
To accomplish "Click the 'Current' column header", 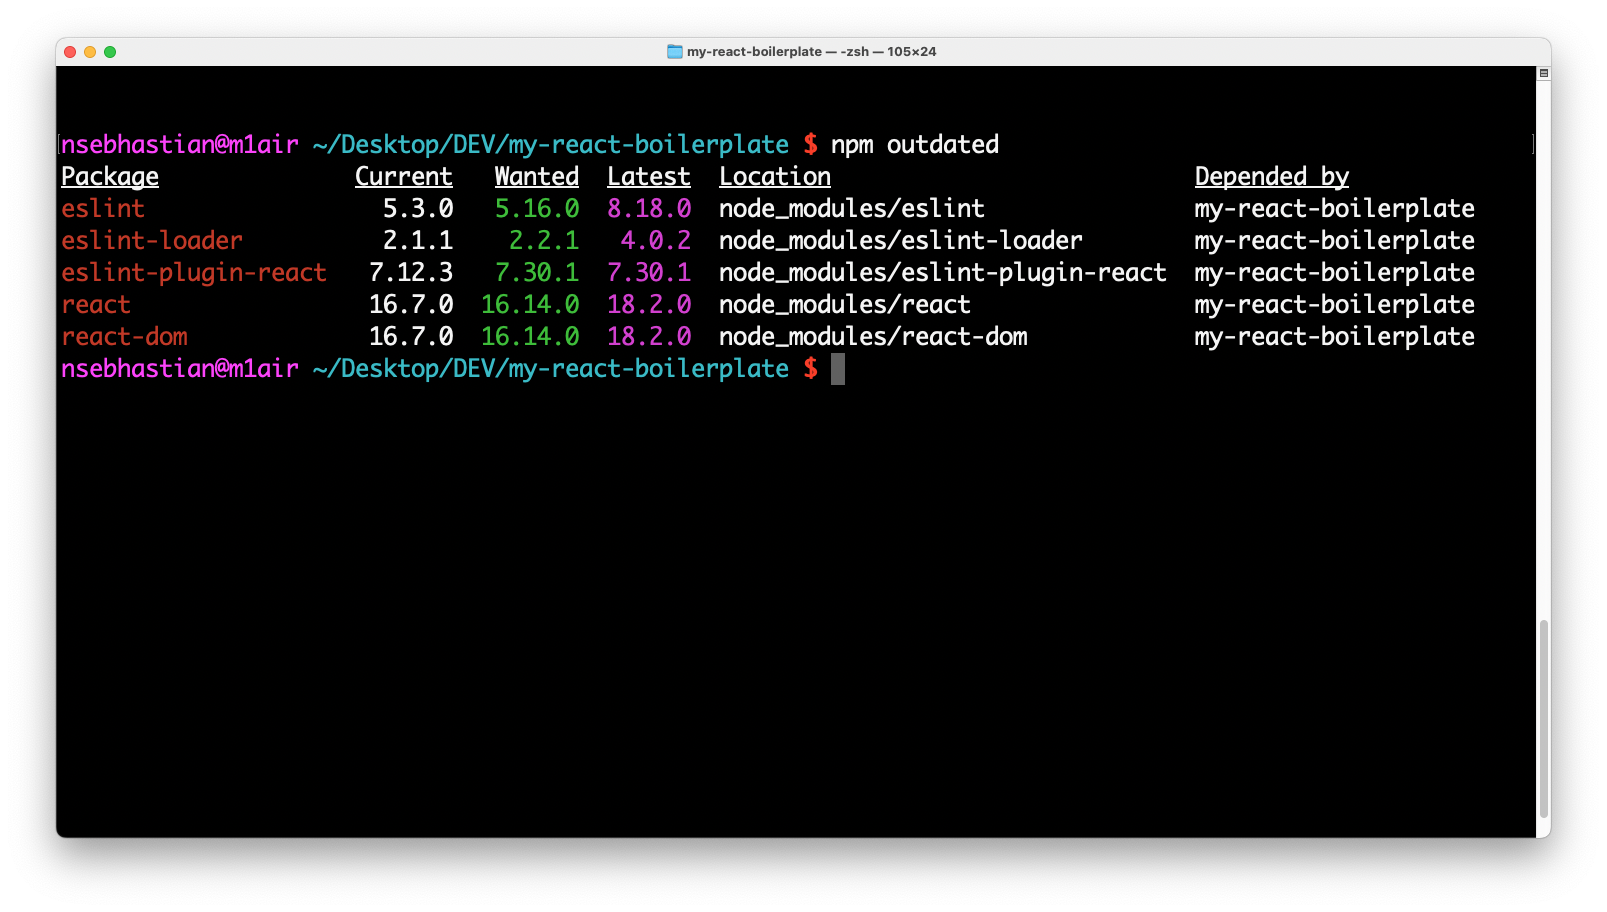I will (x=404, y=177).
